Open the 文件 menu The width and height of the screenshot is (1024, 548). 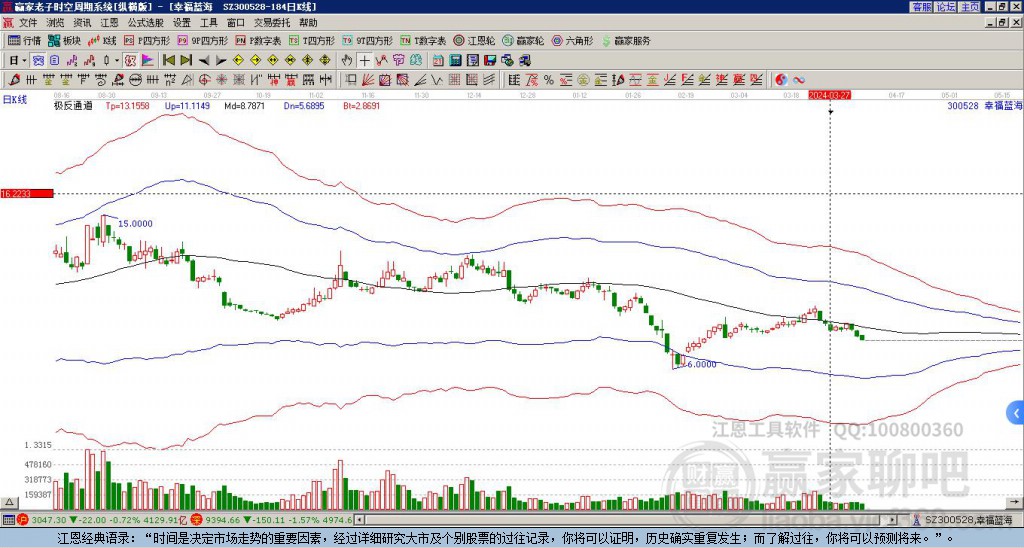tap(28, 23)
